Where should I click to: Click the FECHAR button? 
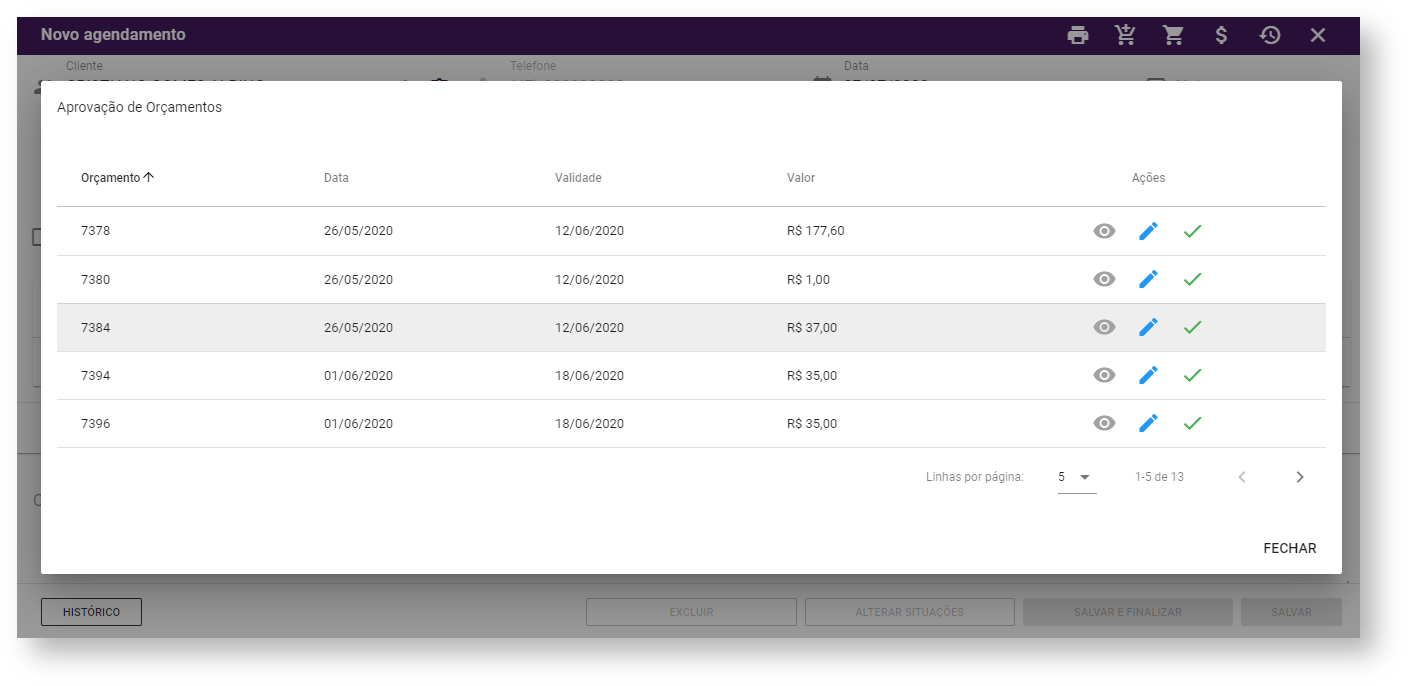(1290, 548)
